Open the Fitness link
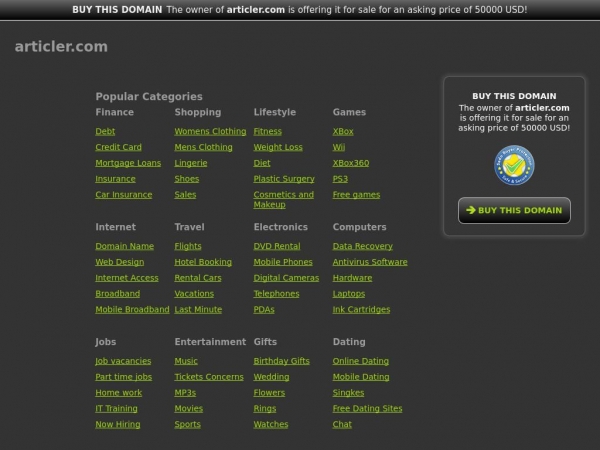The width and height of the screenshot is (600, 450). coord(267,131)
